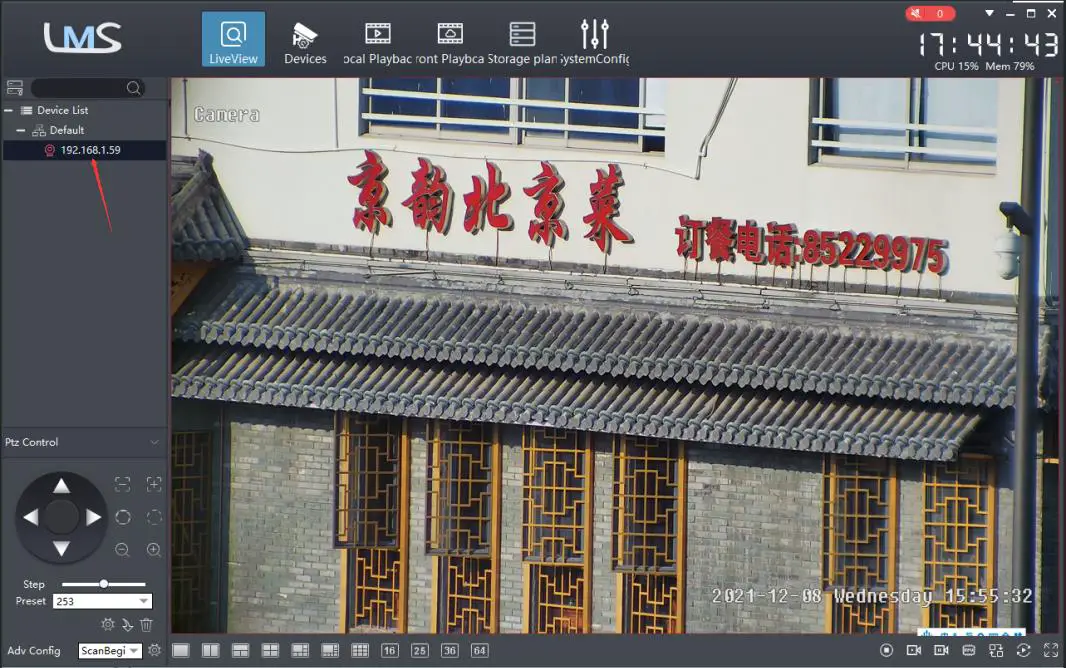The width and height of the screenshot is (1066, 668).
Task: Click the preset settings gear icon
Action: point(107,624)
